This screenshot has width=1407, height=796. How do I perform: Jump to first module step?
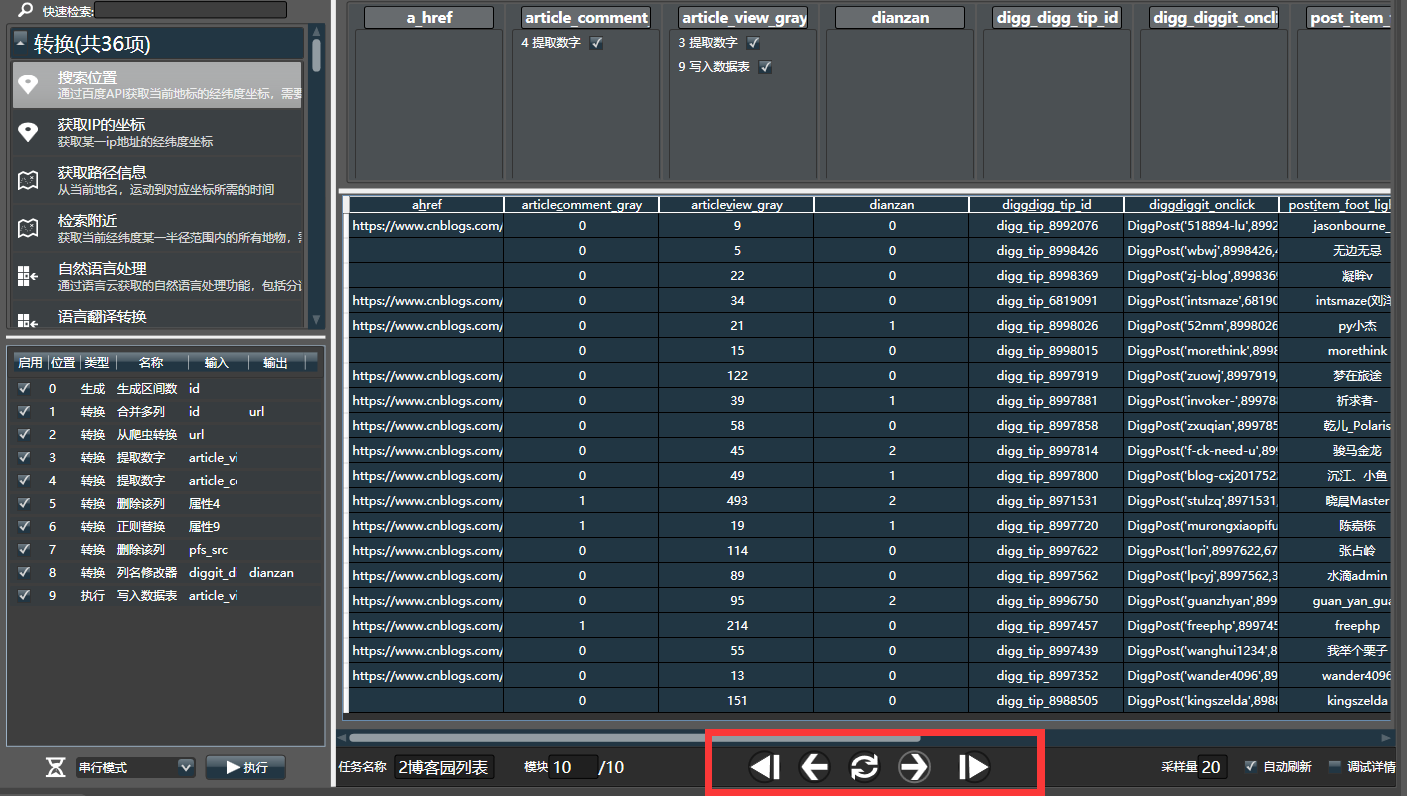click(765, 767)
